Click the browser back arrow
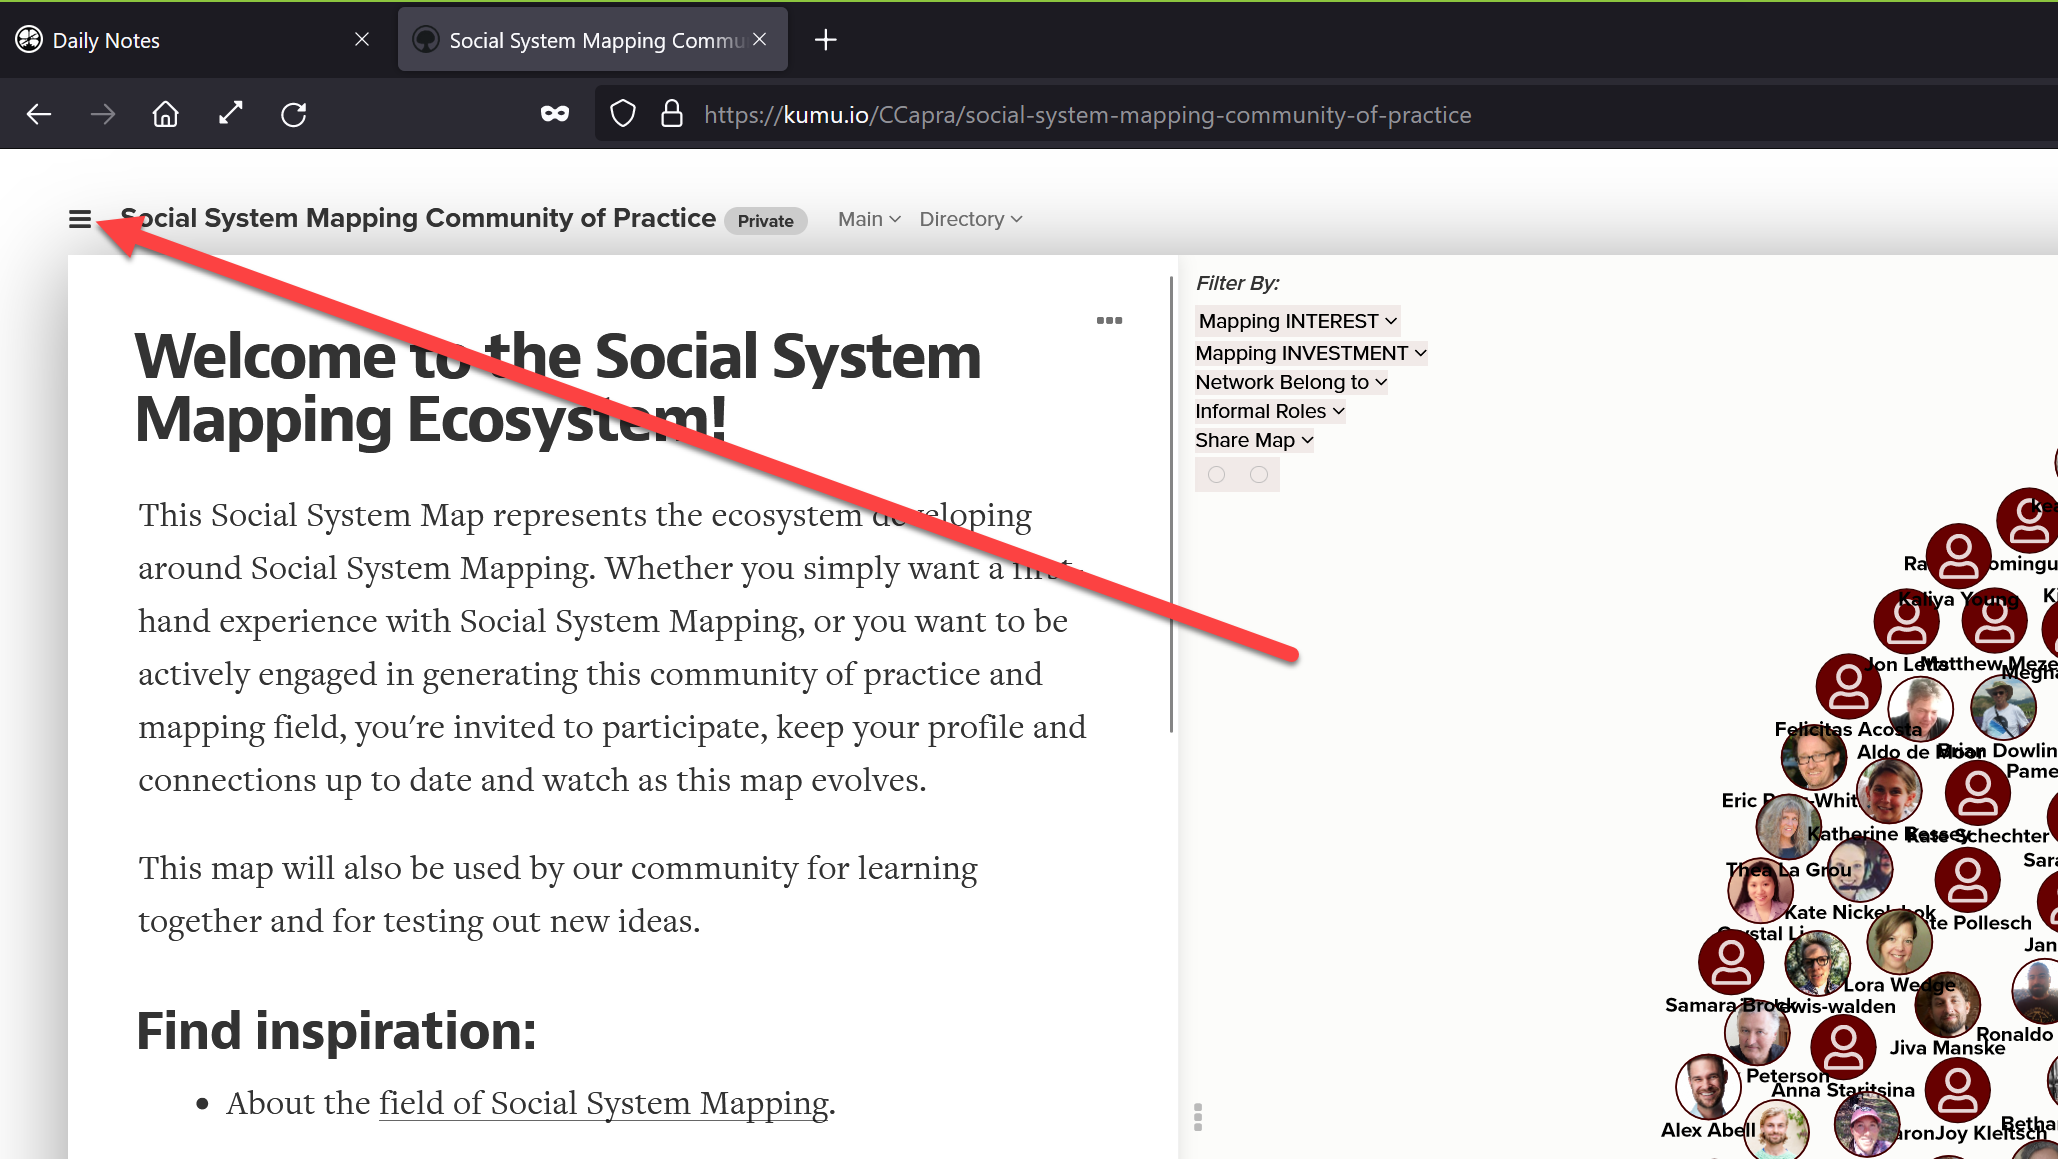The height and width of the screenshot is (1159, 2058). (x=39, y=115)
